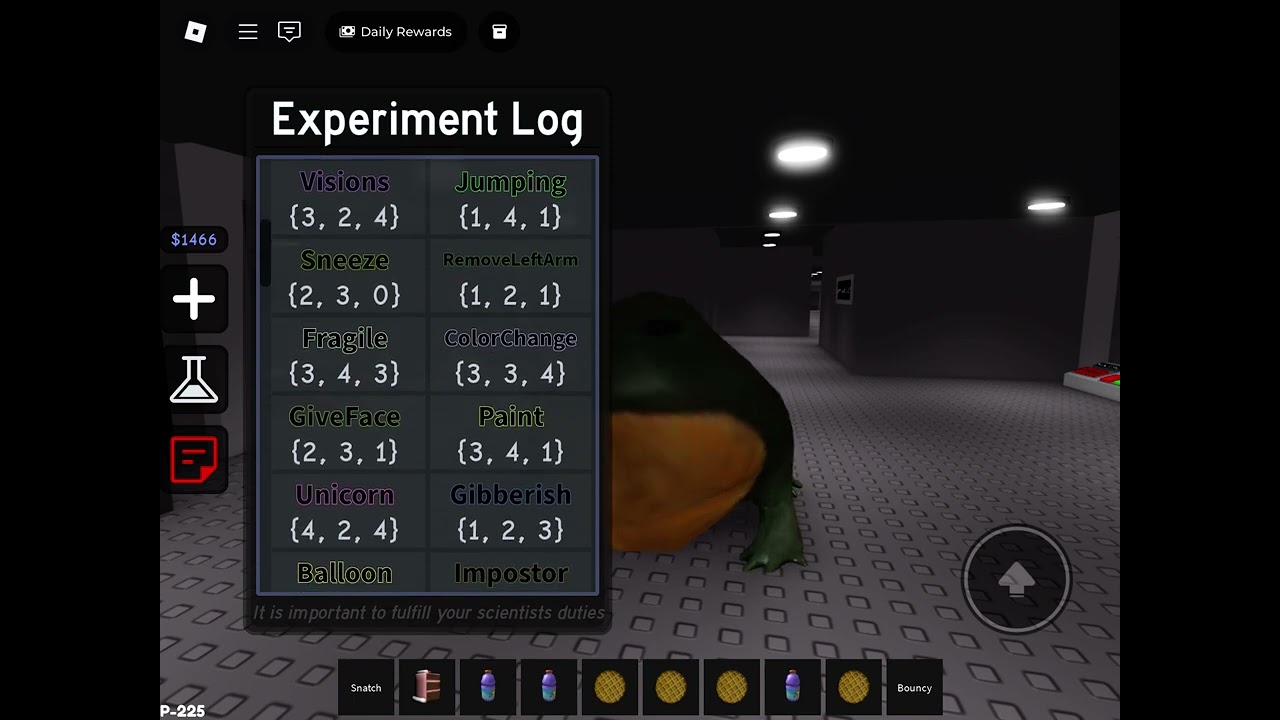This screenshot has width=1280, height=720.
Task: Click the {3, 2, 4} Visions values
Action: (x=344, y=217)
